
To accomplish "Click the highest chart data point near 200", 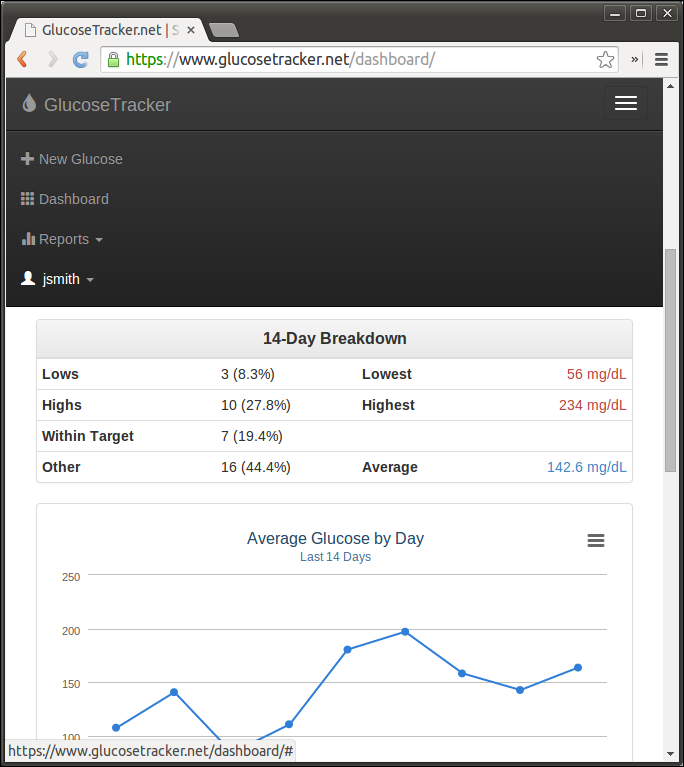I will 405,632.
